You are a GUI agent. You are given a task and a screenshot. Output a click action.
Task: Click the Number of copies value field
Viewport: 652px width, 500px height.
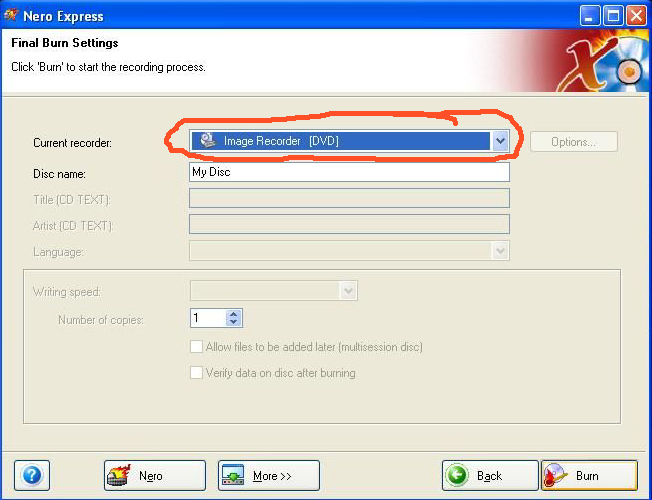click(208, 318)
